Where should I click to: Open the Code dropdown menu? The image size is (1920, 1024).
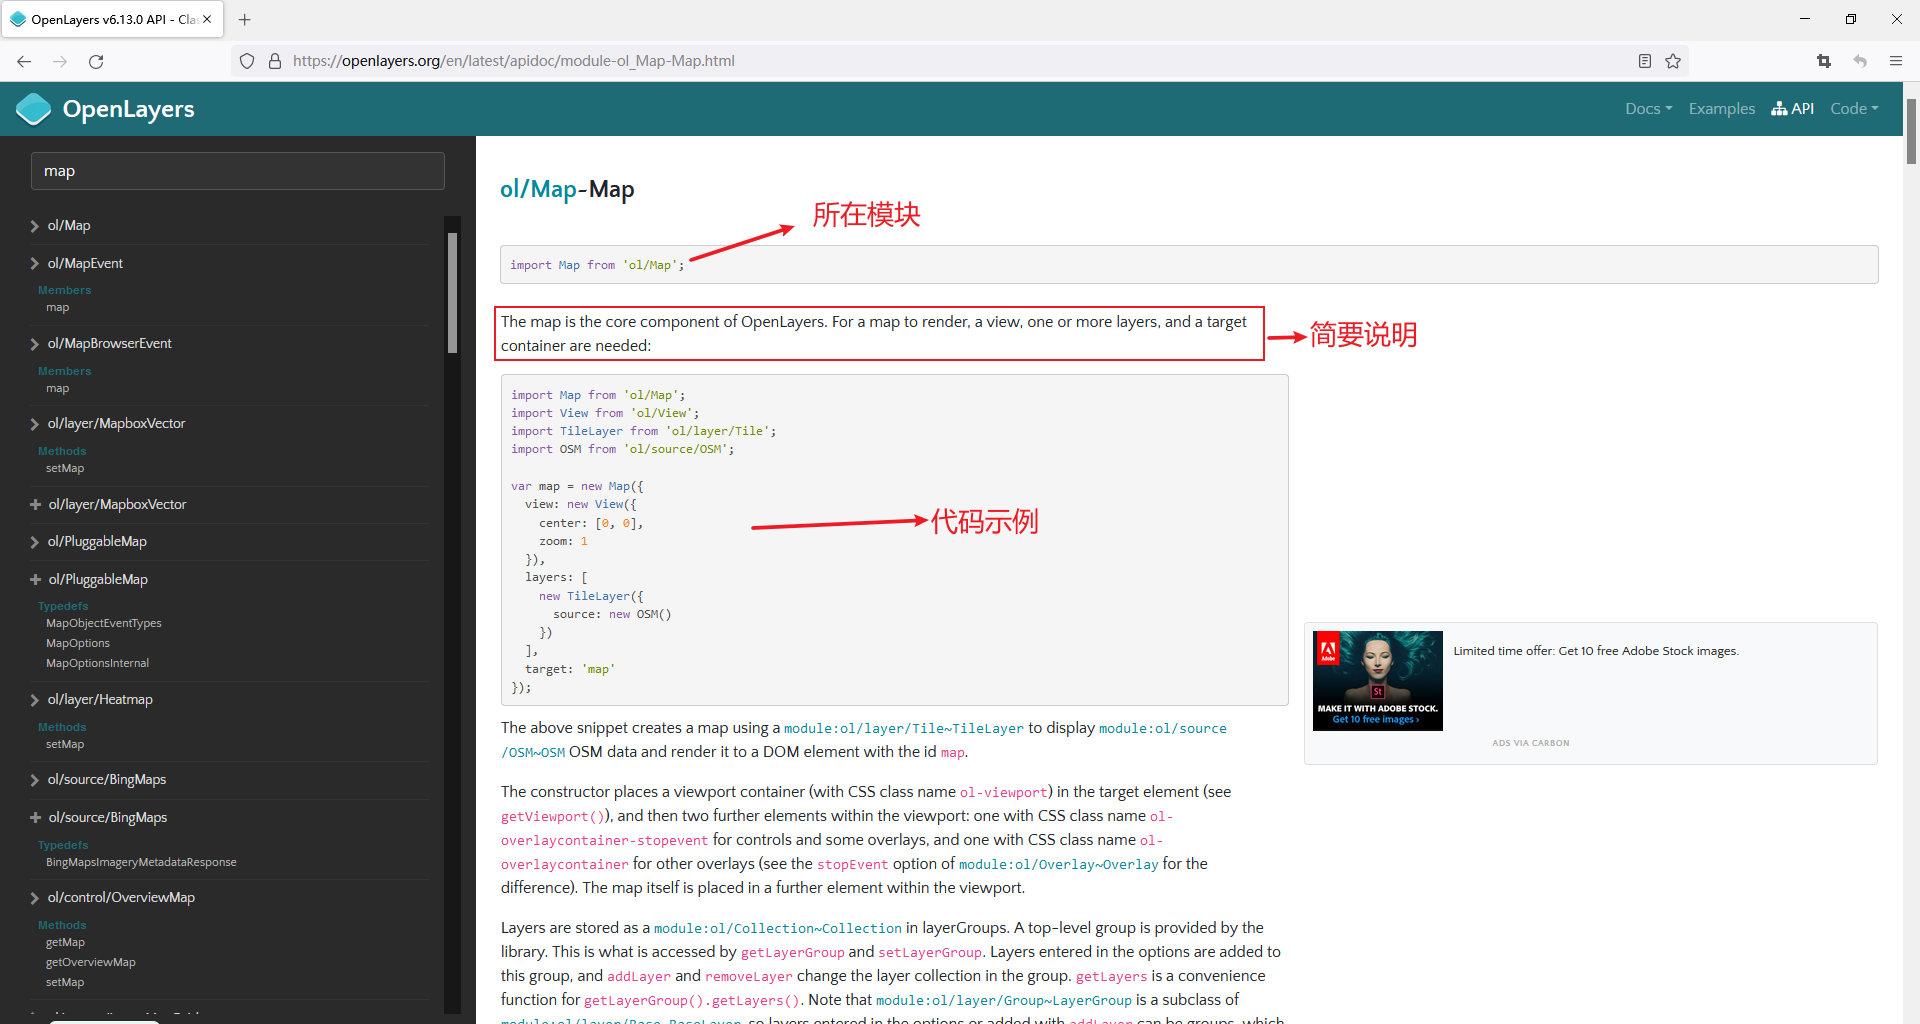click(1854, 108)
